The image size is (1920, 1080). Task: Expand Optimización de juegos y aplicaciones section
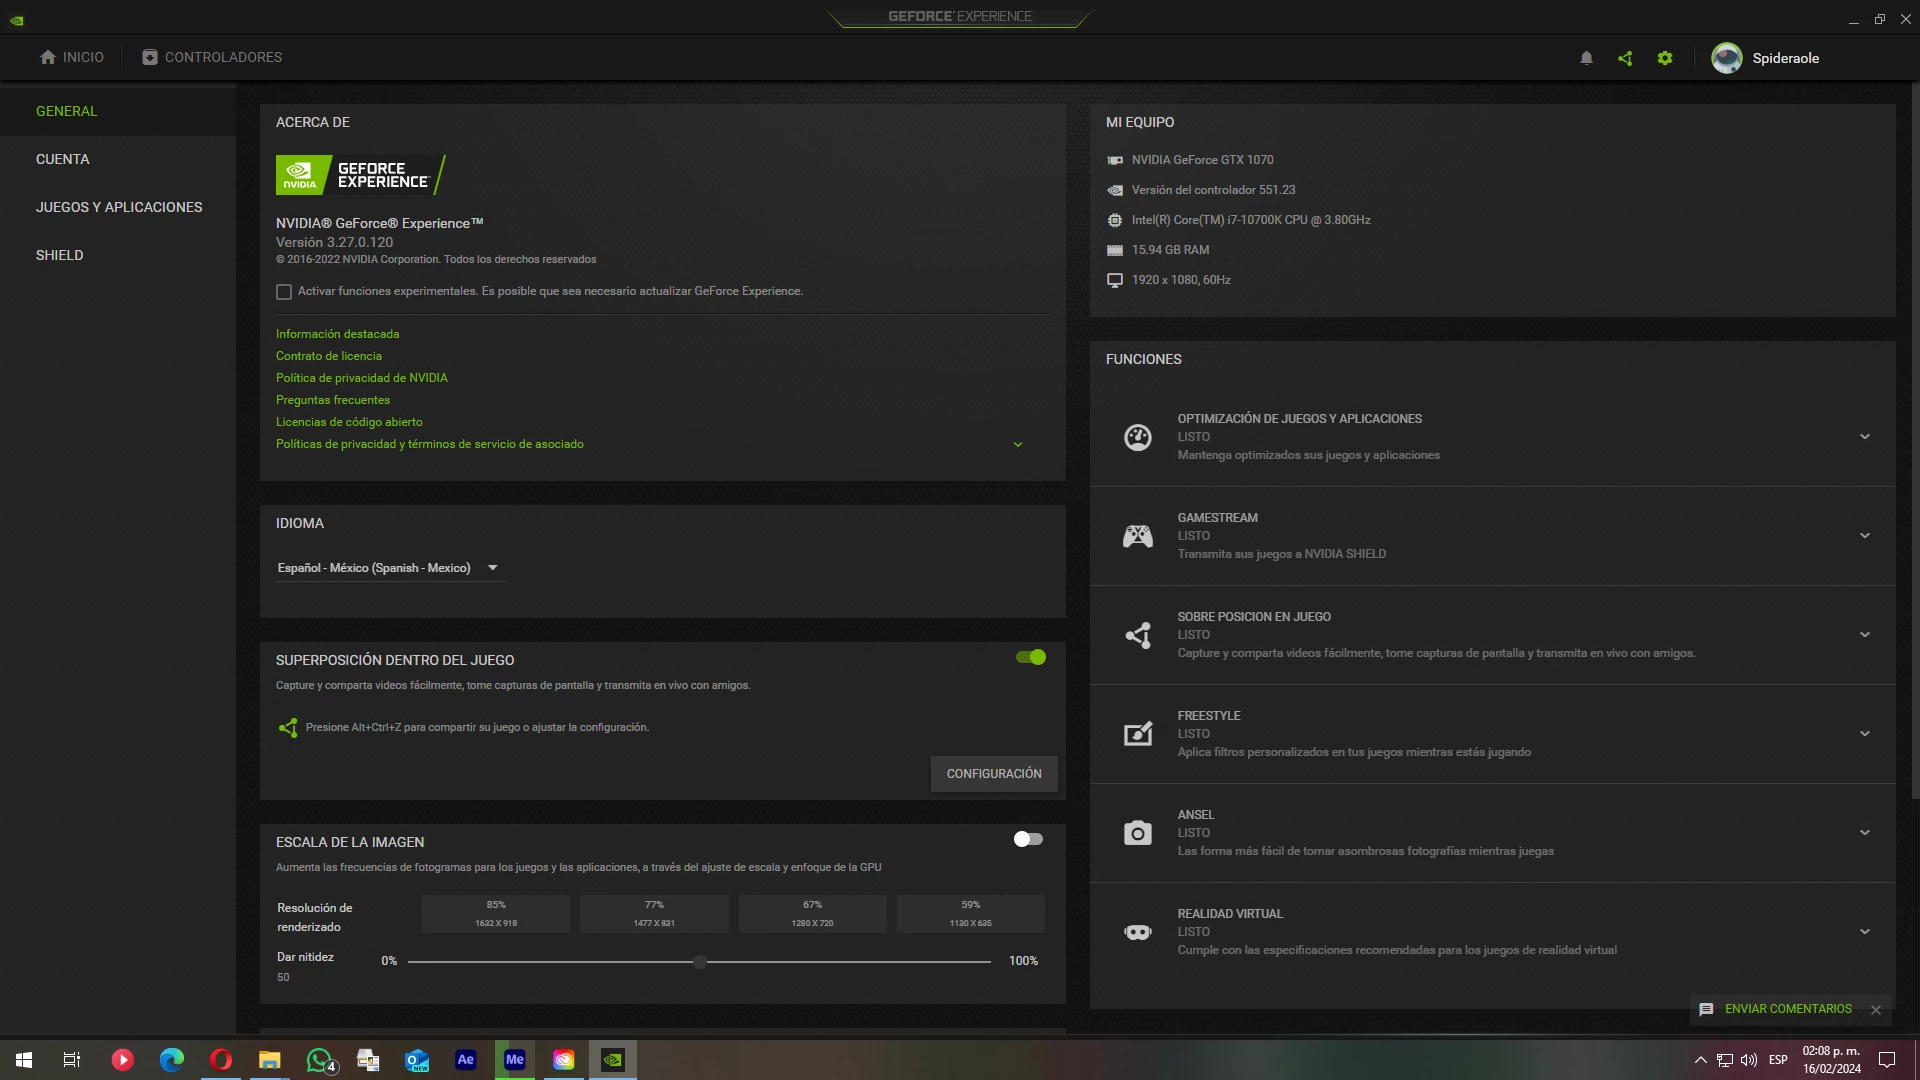tap(1864, 437)
